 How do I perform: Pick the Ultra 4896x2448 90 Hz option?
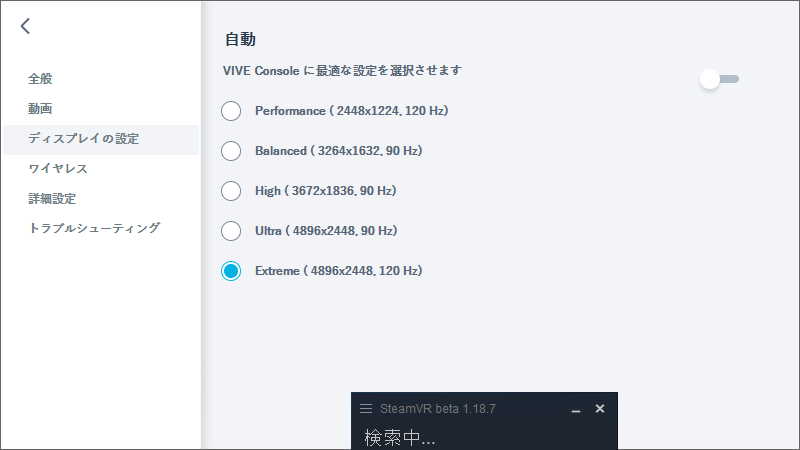click(x=231, y=230)
